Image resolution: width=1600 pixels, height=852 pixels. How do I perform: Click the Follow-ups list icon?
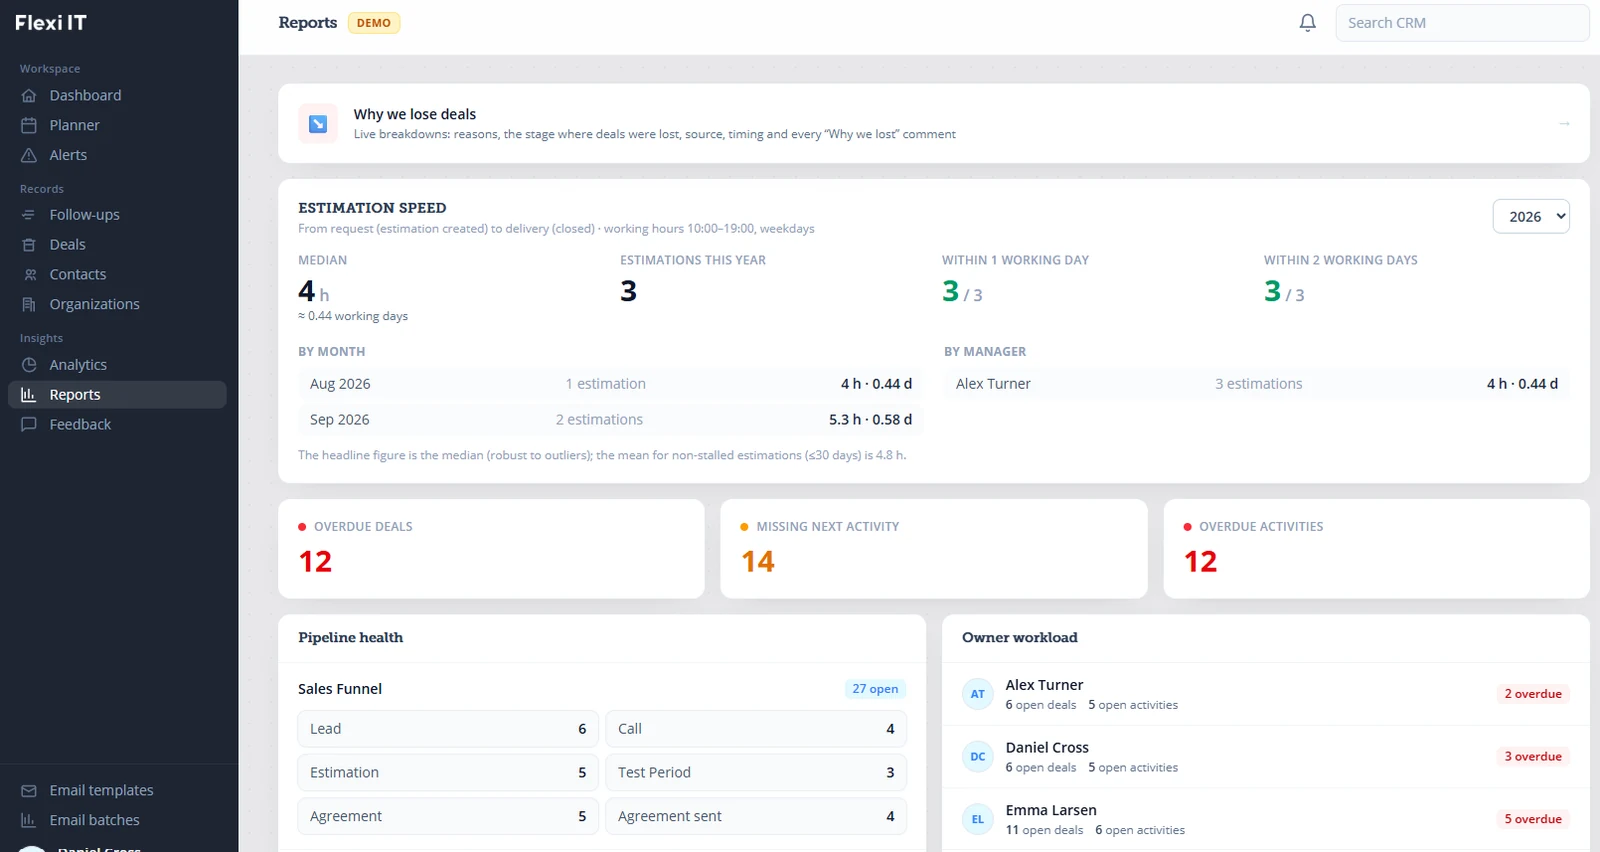point(29,215)
